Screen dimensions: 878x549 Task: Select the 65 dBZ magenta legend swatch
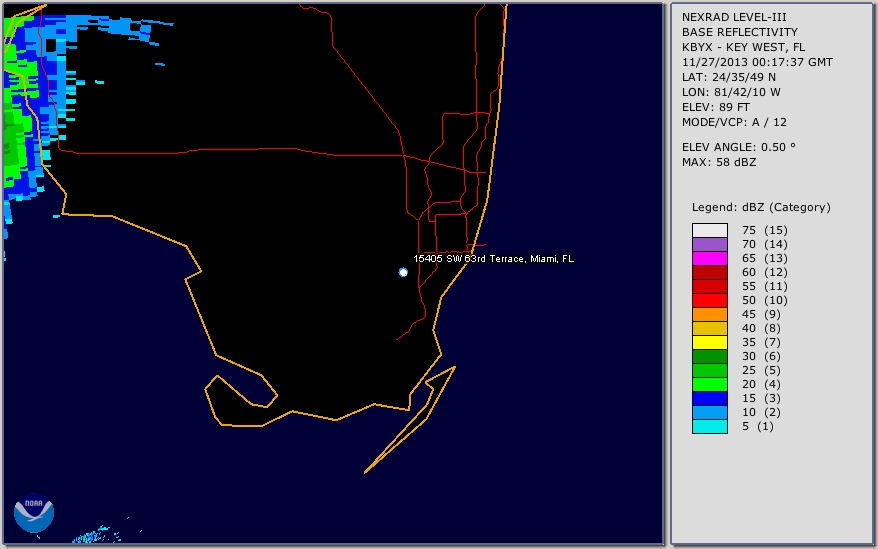[710, 258]
